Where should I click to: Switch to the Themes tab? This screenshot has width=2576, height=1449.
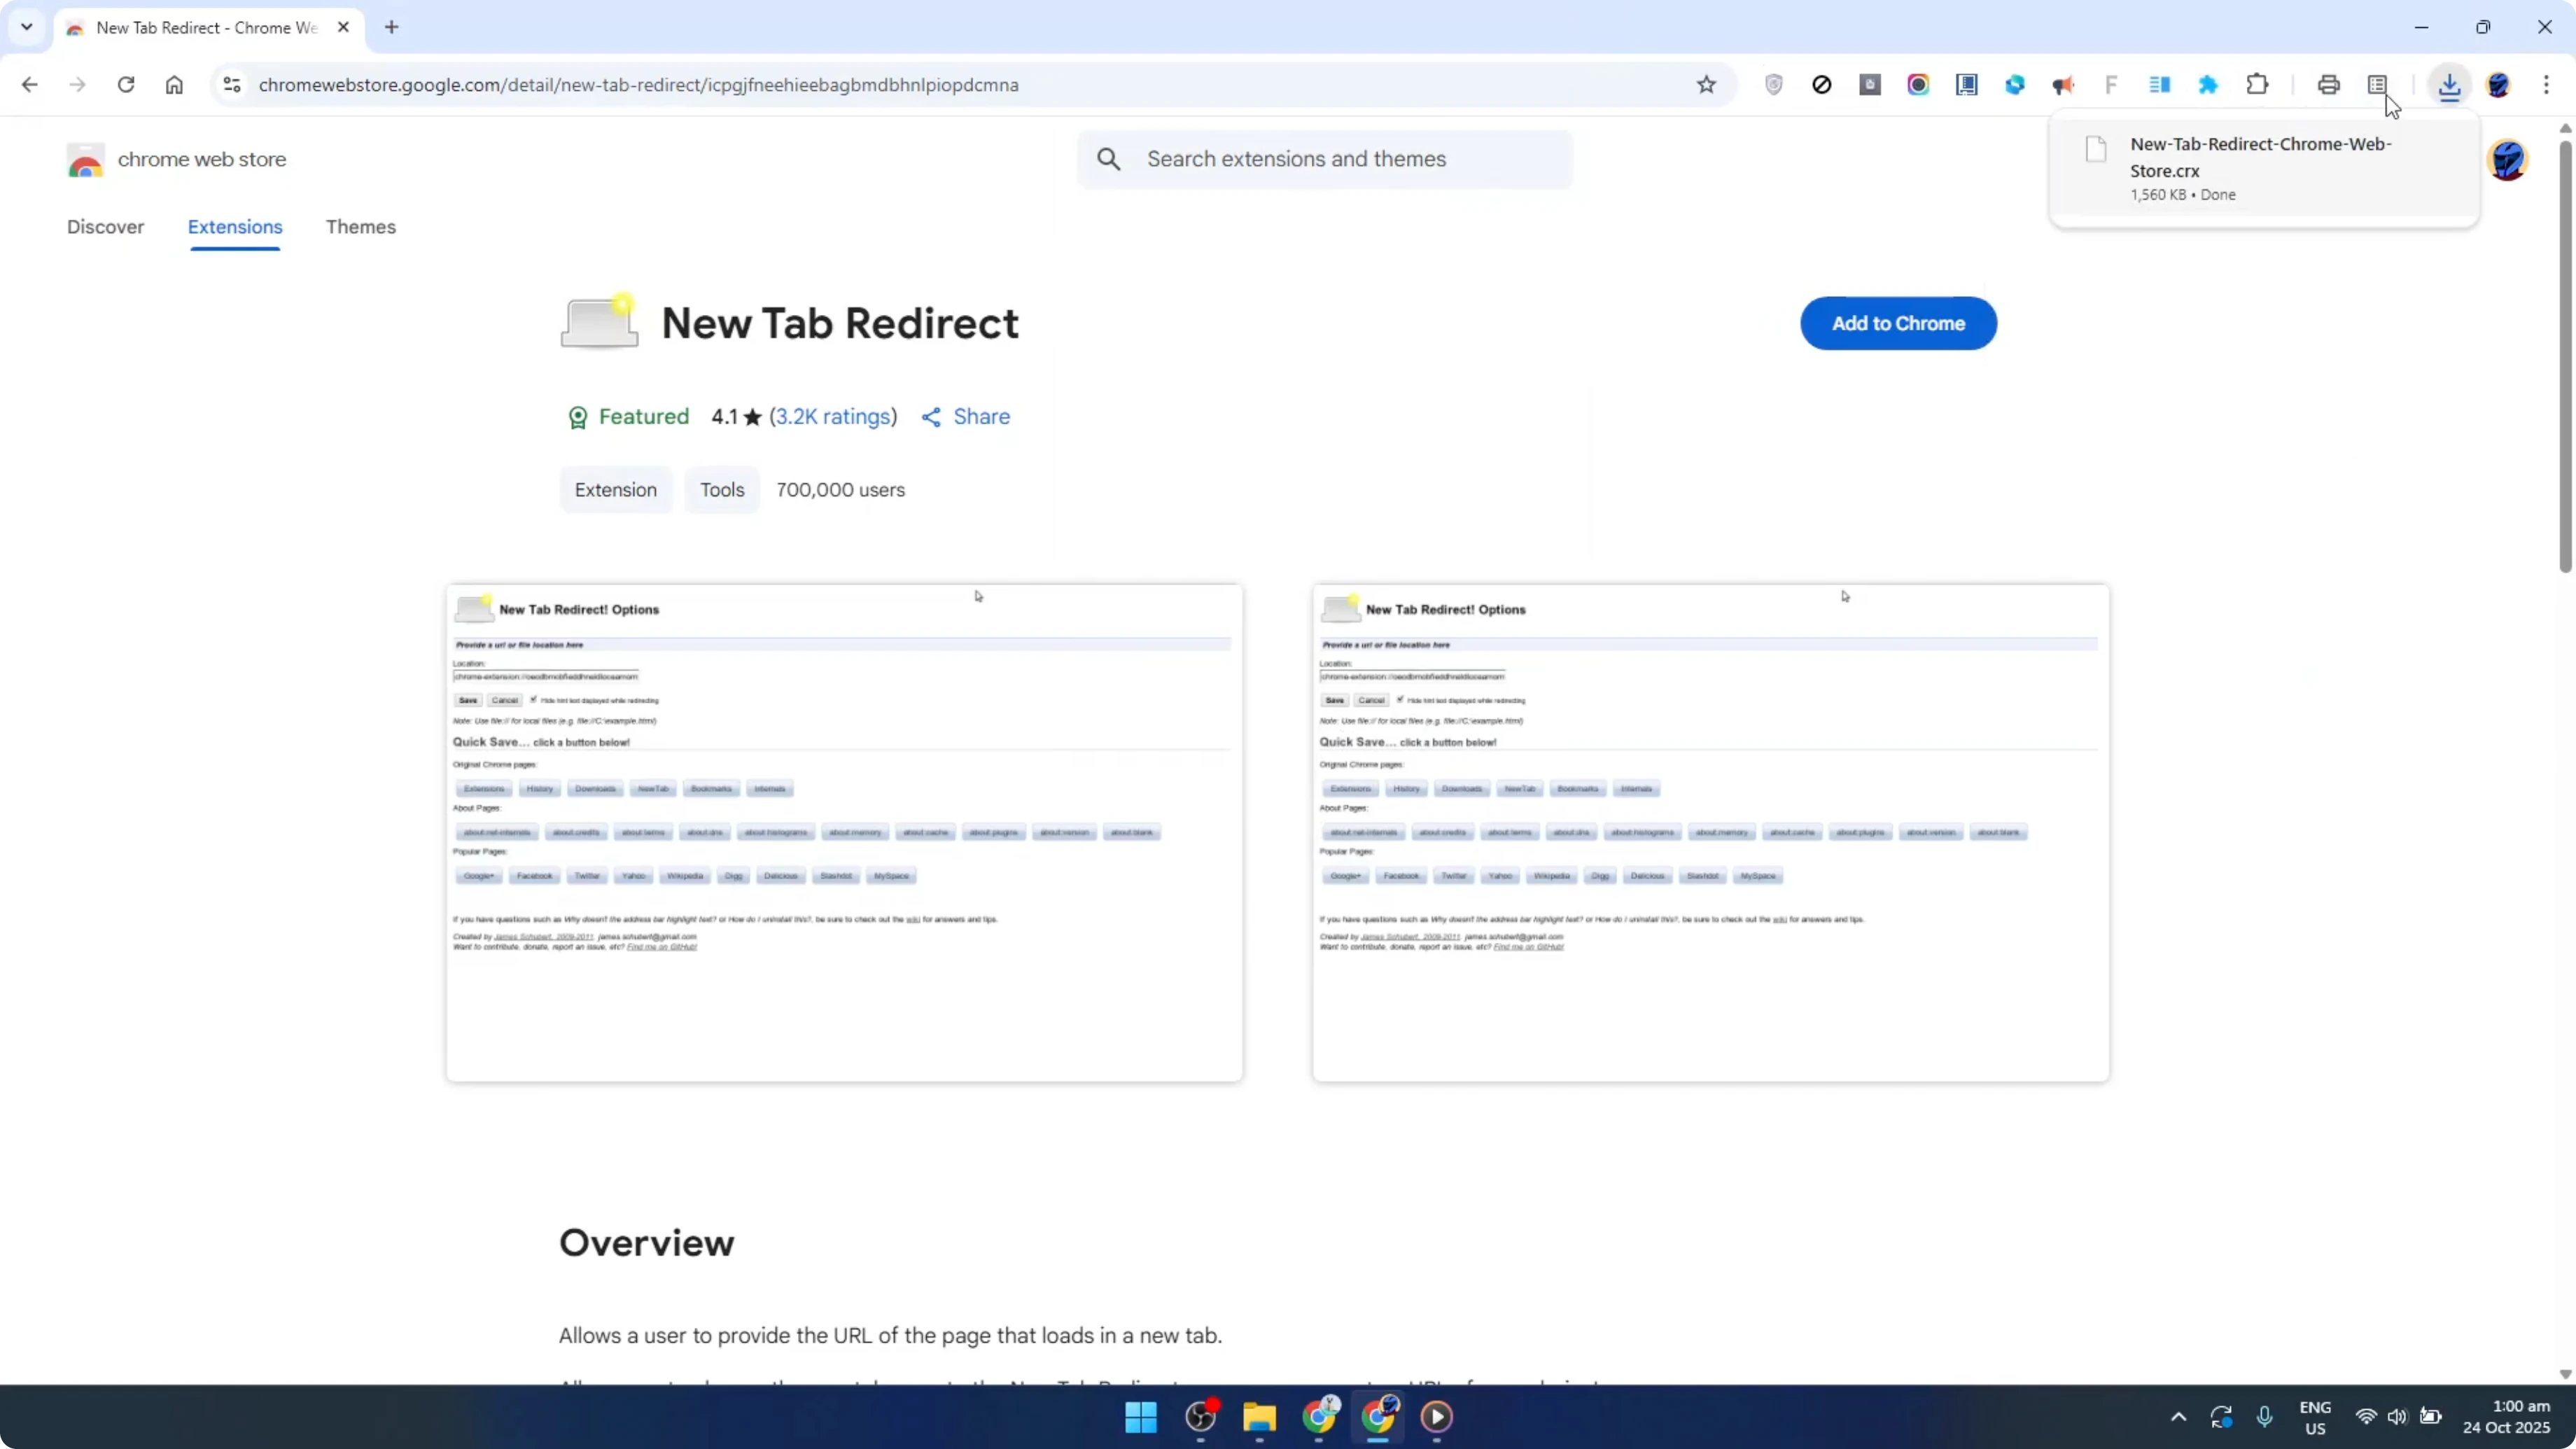point(361,228)
